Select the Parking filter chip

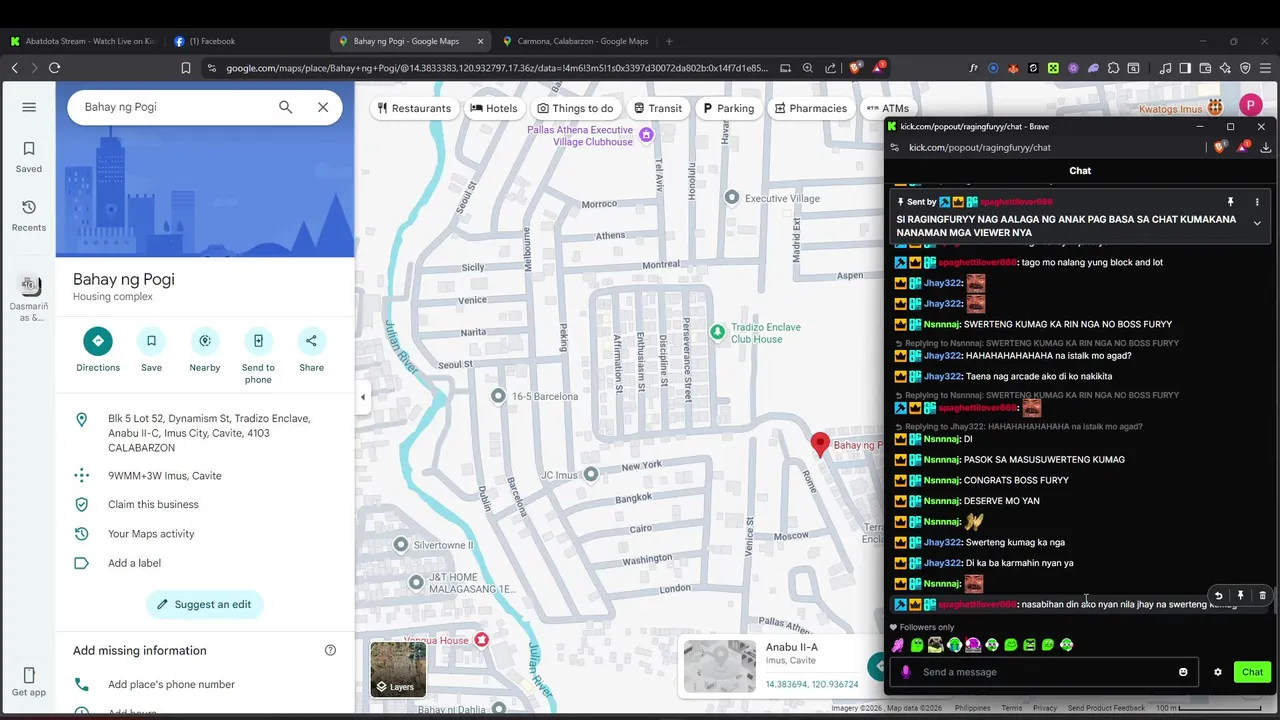(728, 108)
